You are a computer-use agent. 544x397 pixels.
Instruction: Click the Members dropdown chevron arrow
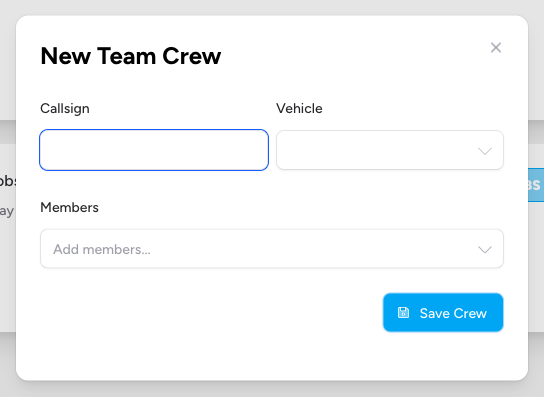485,250
